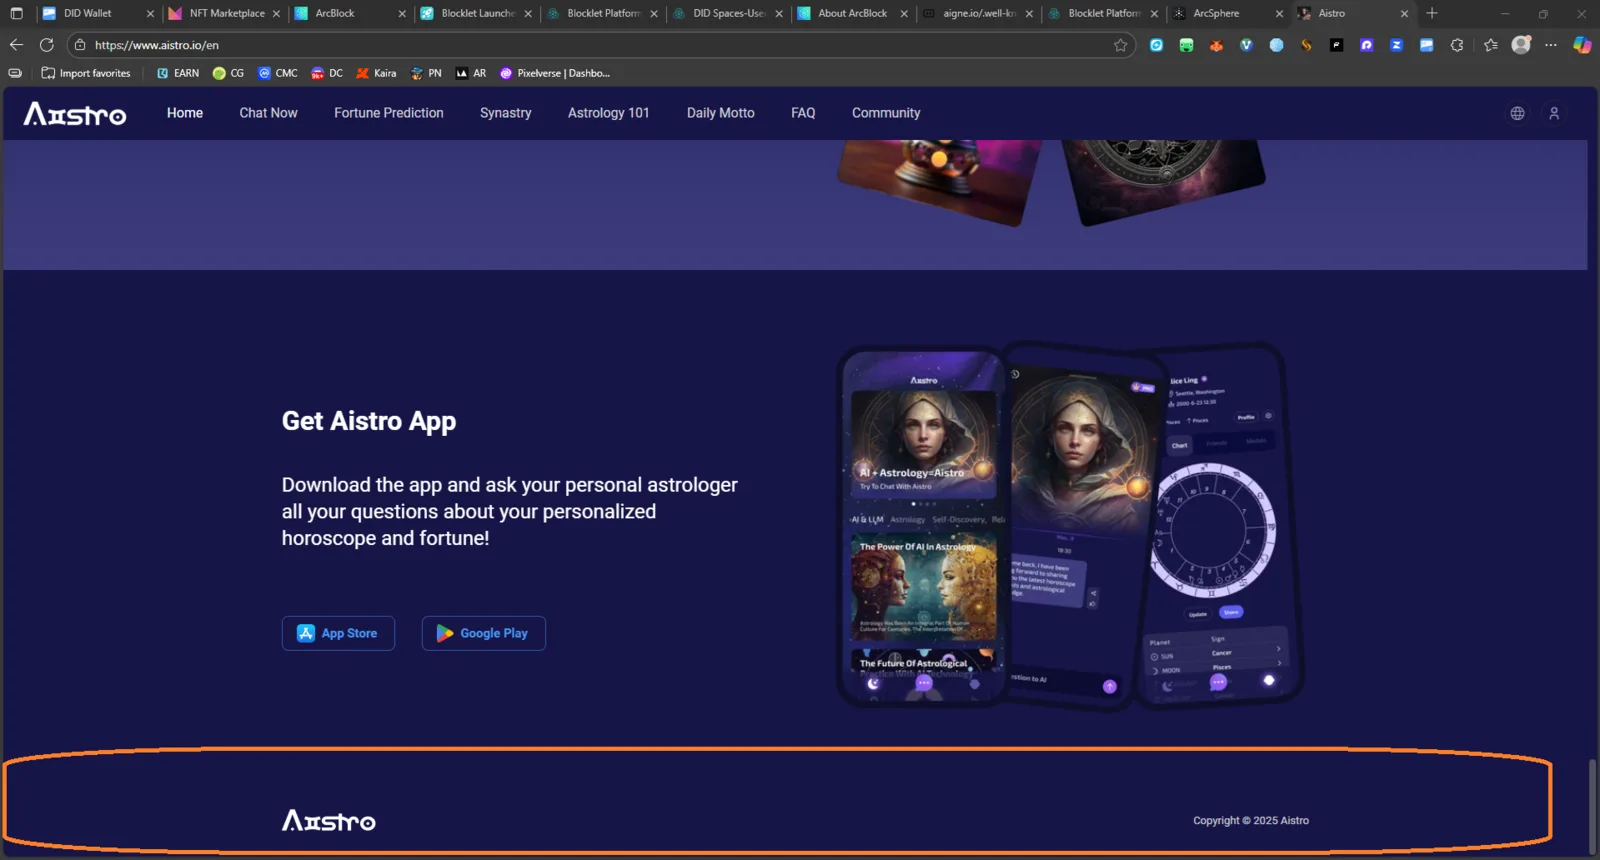Image resolution: width=1600 pixels, height=860 pixels.
Task: Switch to the DID Spaces tab
Action: pos(726,13)
